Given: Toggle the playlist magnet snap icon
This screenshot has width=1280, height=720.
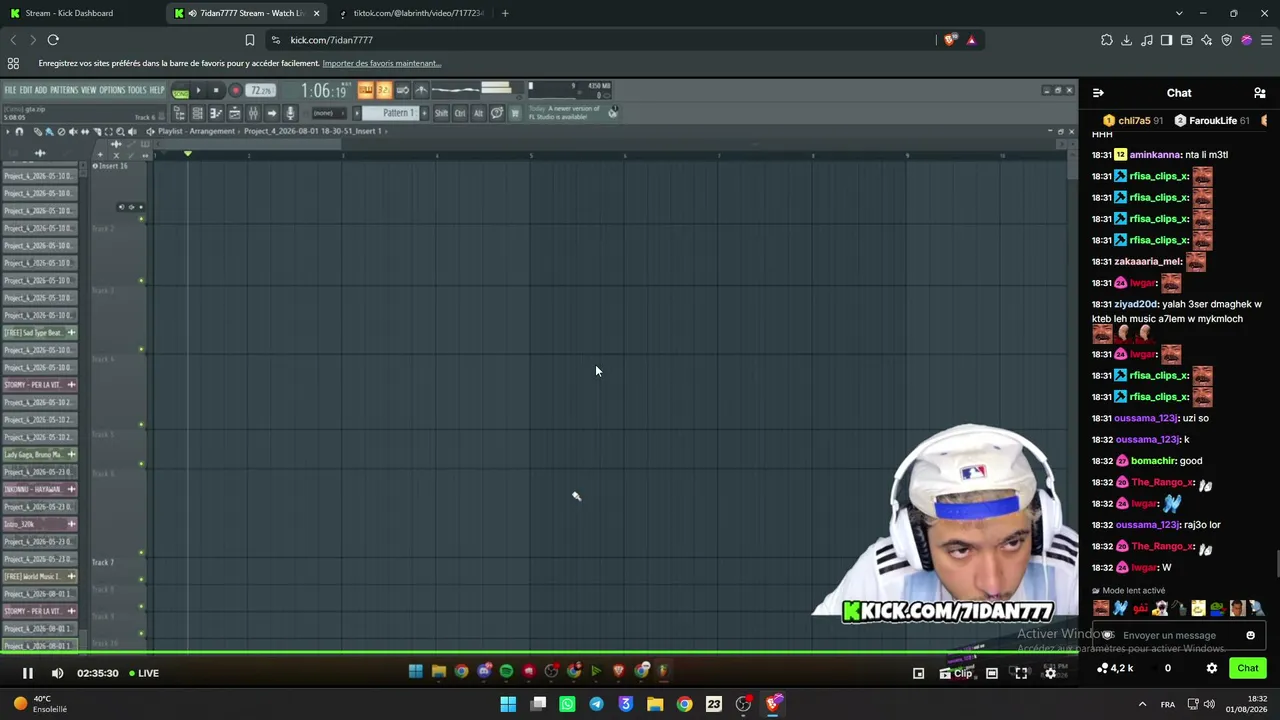Looking at the screenshot, I should pyautogui.click(x=19, y=132).
